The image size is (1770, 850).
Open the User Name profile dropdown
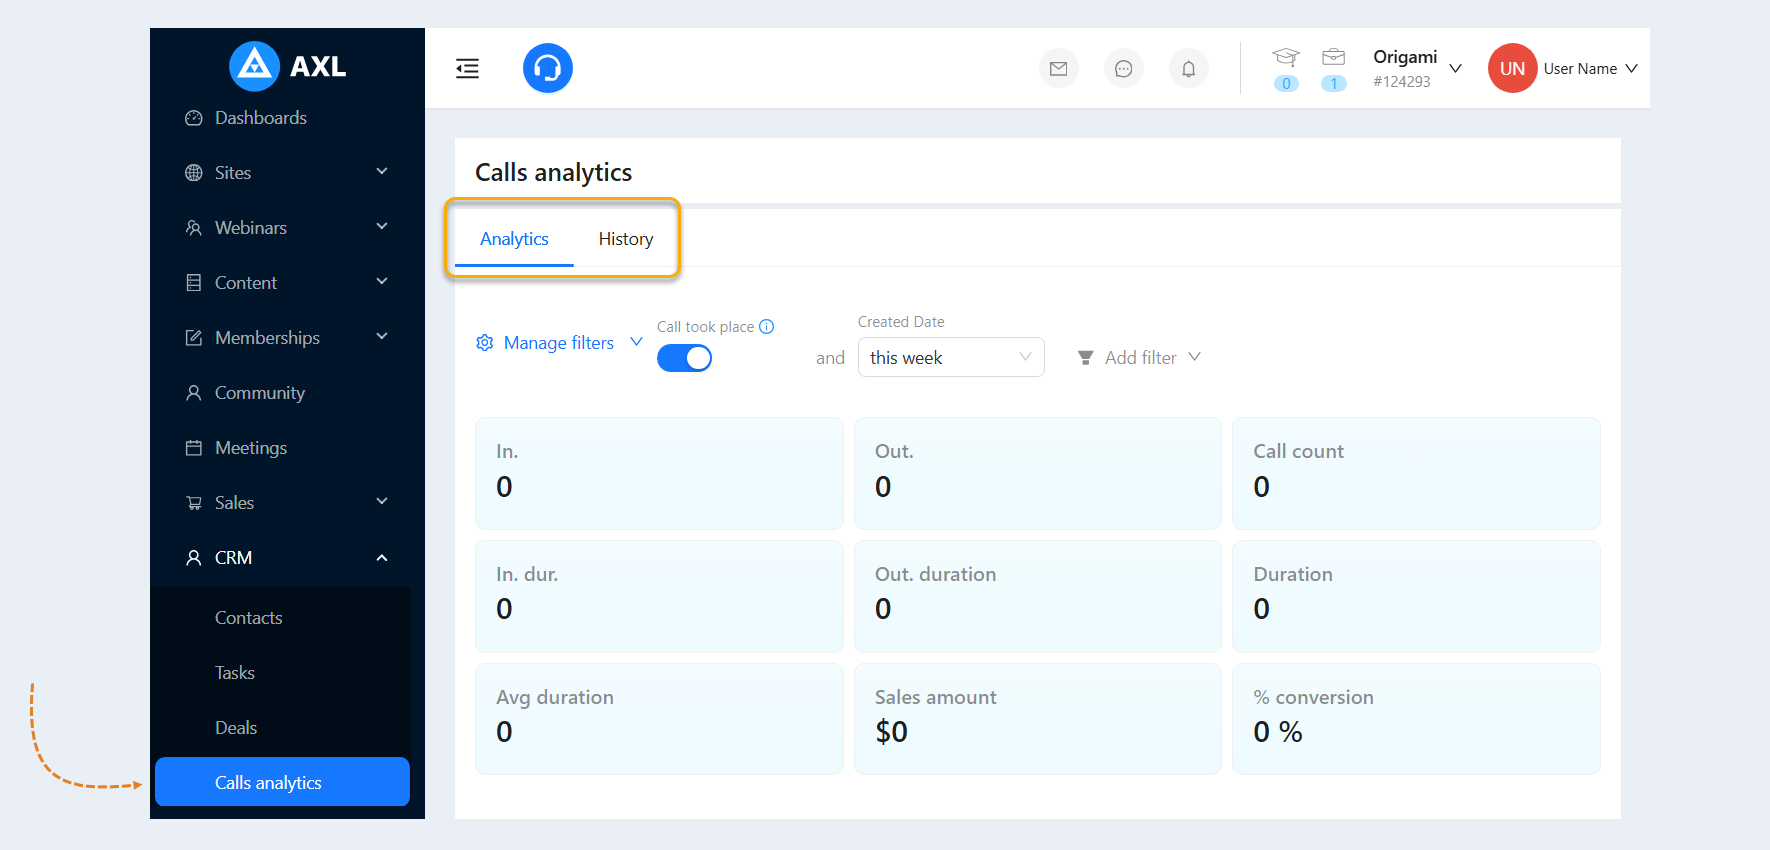(1591, 69)
